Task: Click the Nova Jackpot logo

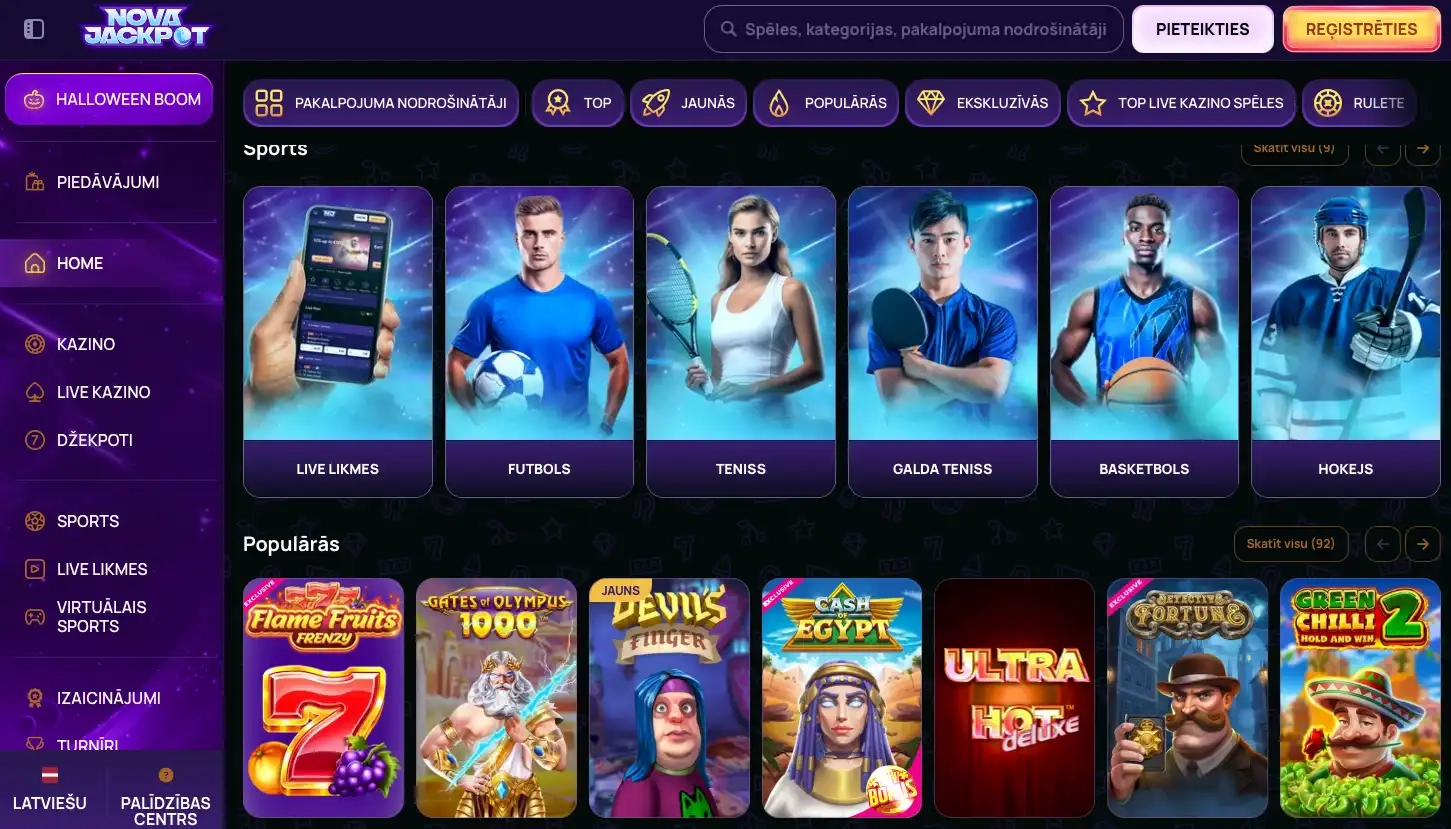Action: coord(146,27)
